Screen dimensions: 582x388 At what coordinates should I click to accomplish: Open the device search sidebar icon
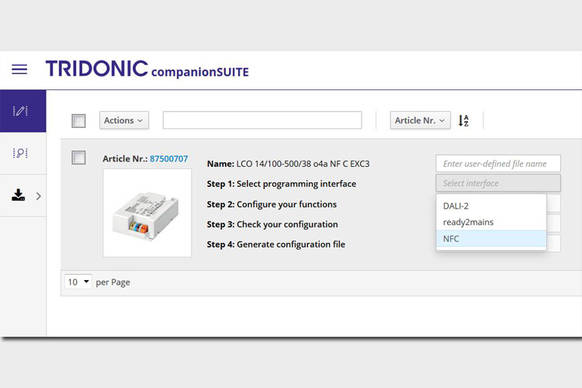(20, 153)
